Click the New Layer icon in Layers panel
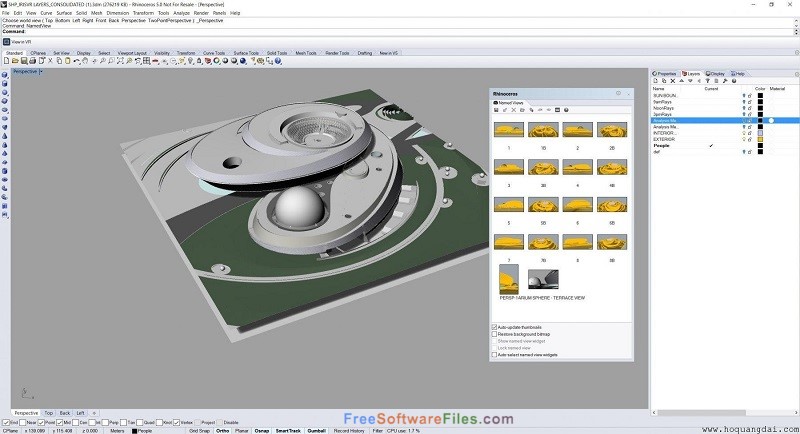The height and width of the screenshot is (434, 800). [656, 81]
